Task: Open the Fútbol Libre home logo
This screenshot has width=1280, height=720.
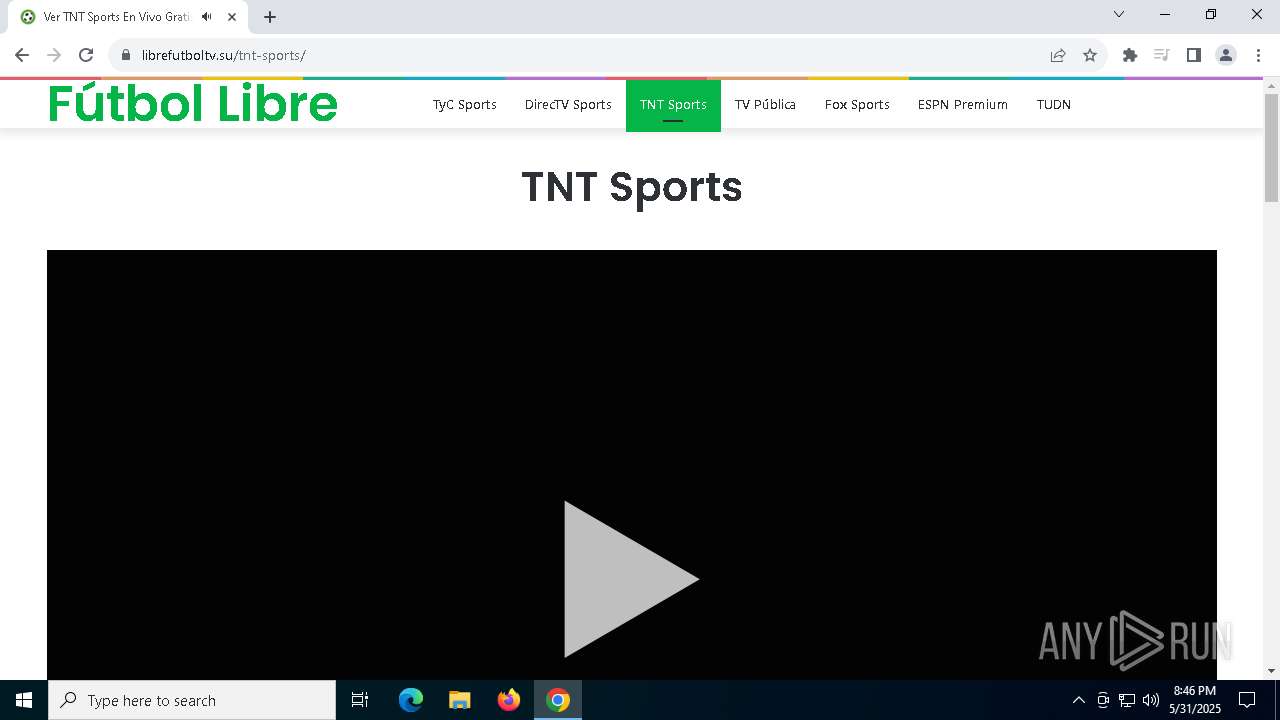Action: pyautogui.click(x=193, y=103)
